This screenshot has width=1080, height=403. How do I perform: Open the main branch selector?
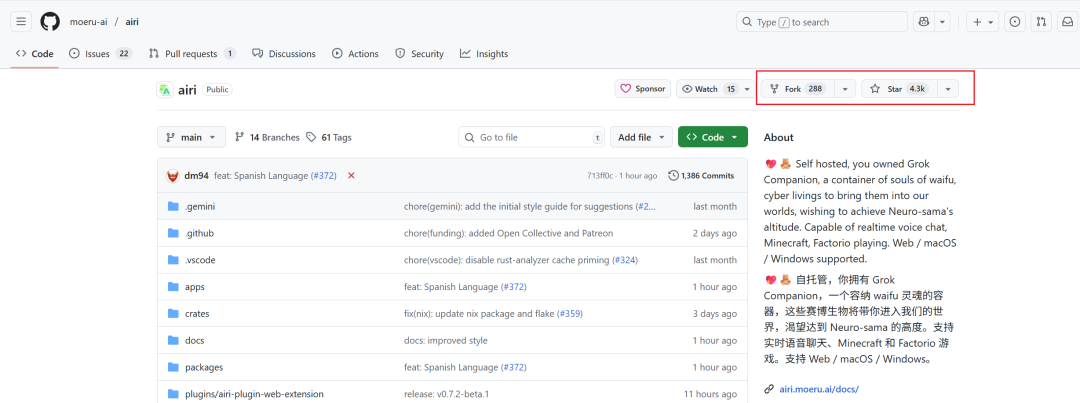click(191, 137)
